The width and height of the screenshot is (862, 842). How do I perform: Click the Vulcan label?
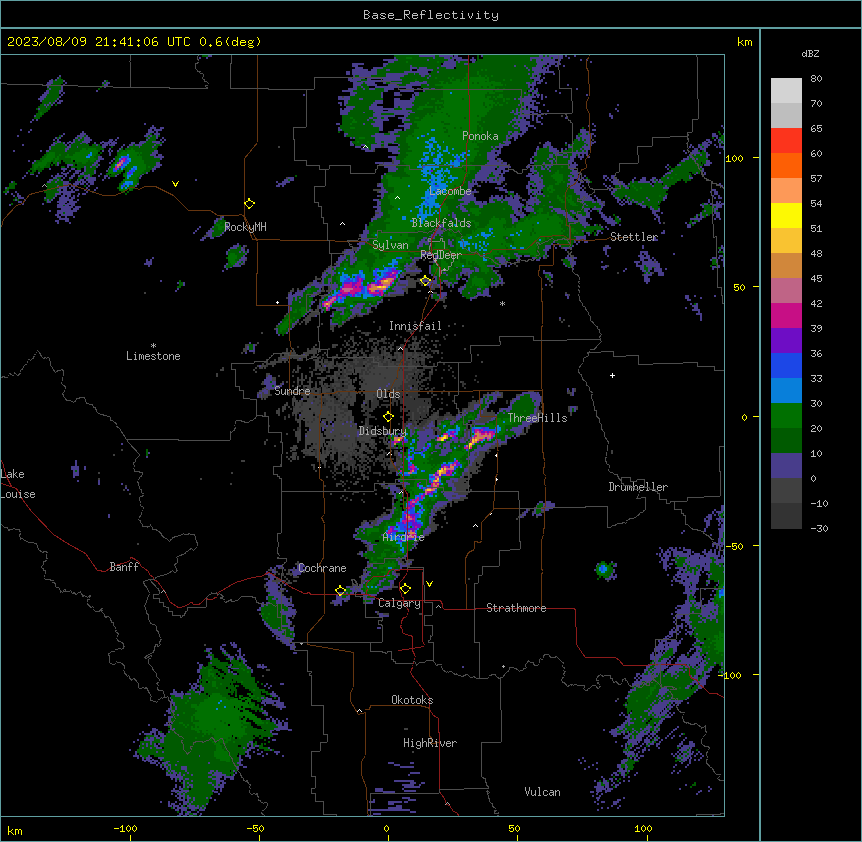(543, 792)
